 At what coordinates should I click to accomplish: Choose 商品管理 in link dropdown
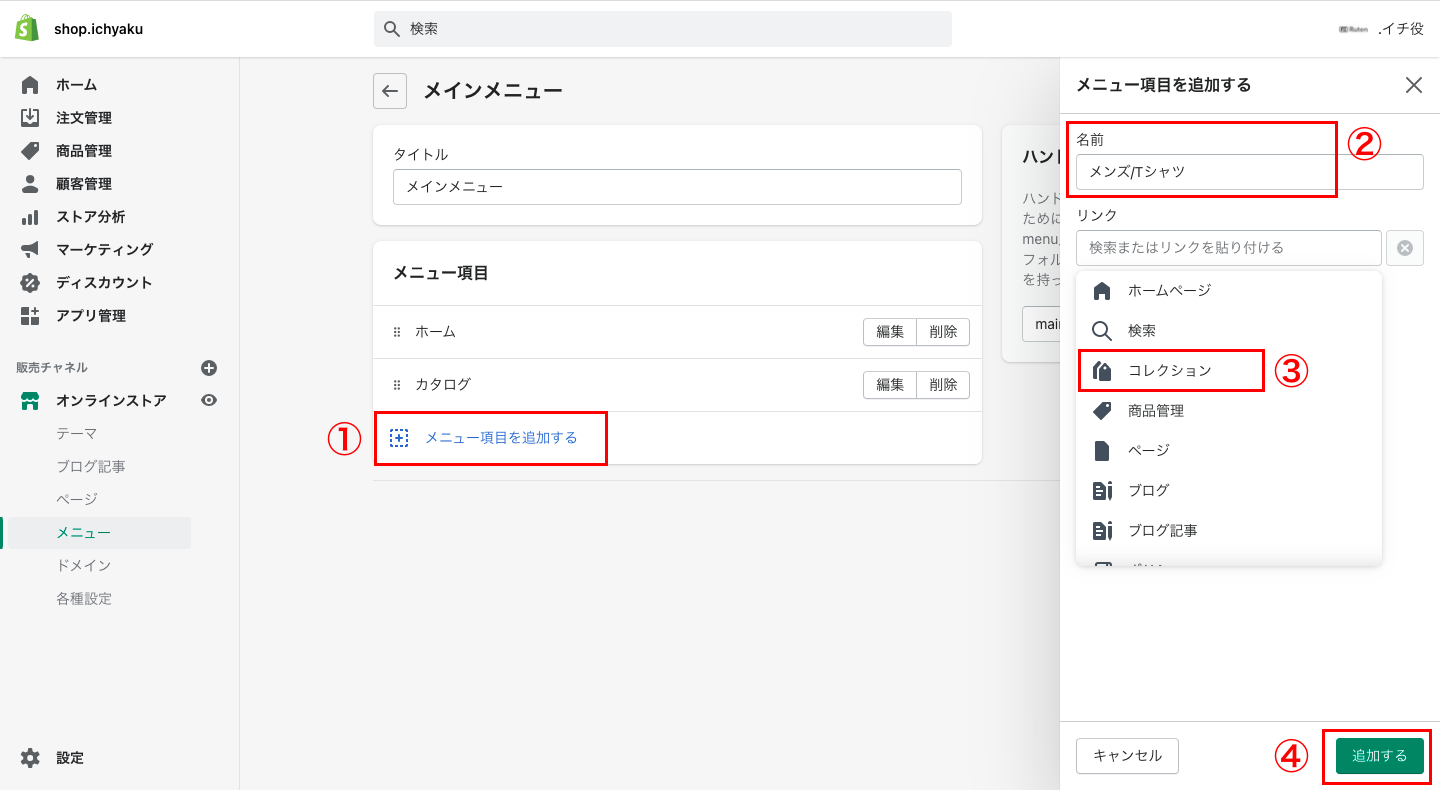(1229, 410)
